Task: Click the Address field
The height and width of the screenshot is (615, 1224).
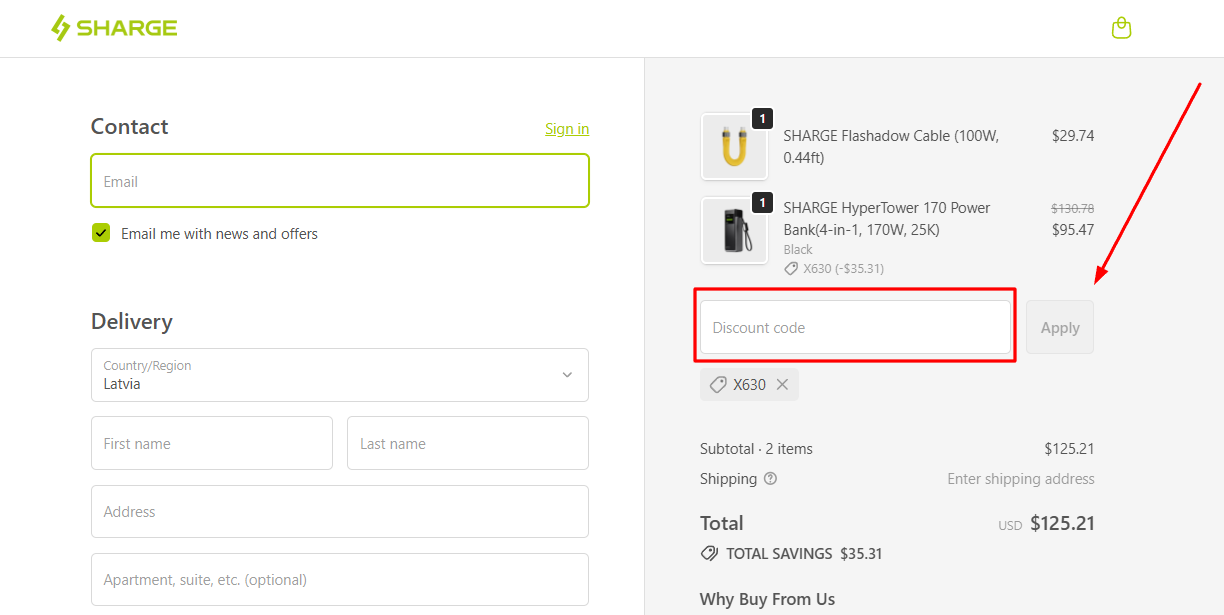Action: (340, 511)
